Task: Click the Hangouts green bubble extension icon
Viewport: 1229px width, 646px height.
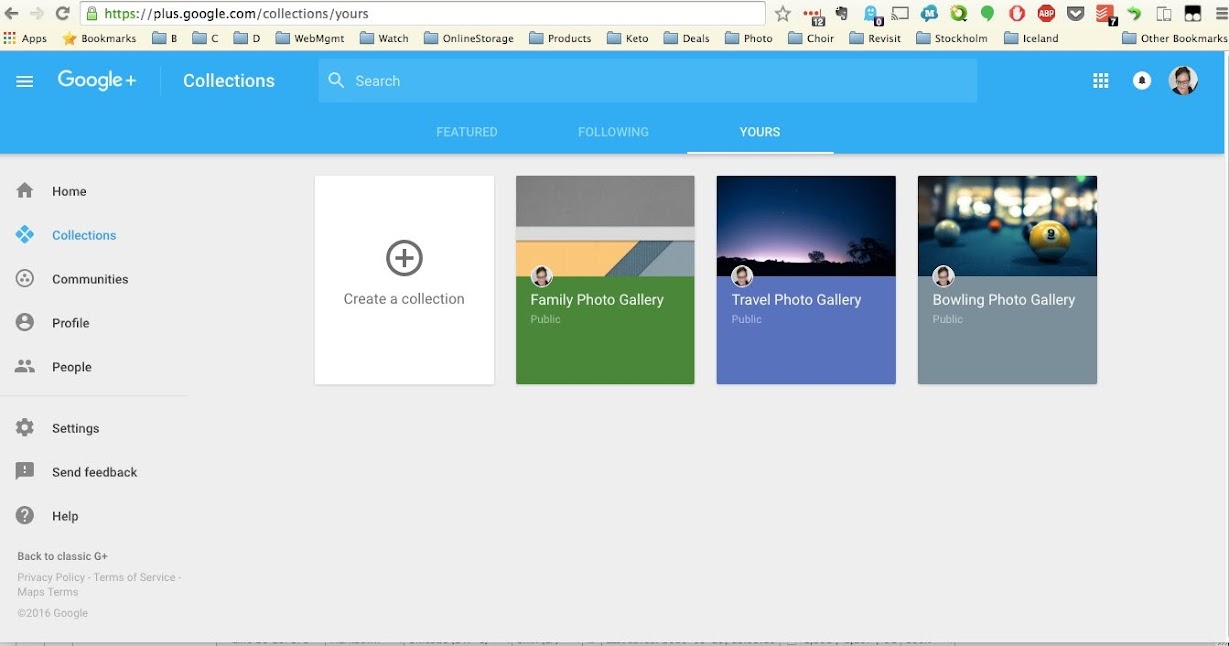Action: [988, 14]
